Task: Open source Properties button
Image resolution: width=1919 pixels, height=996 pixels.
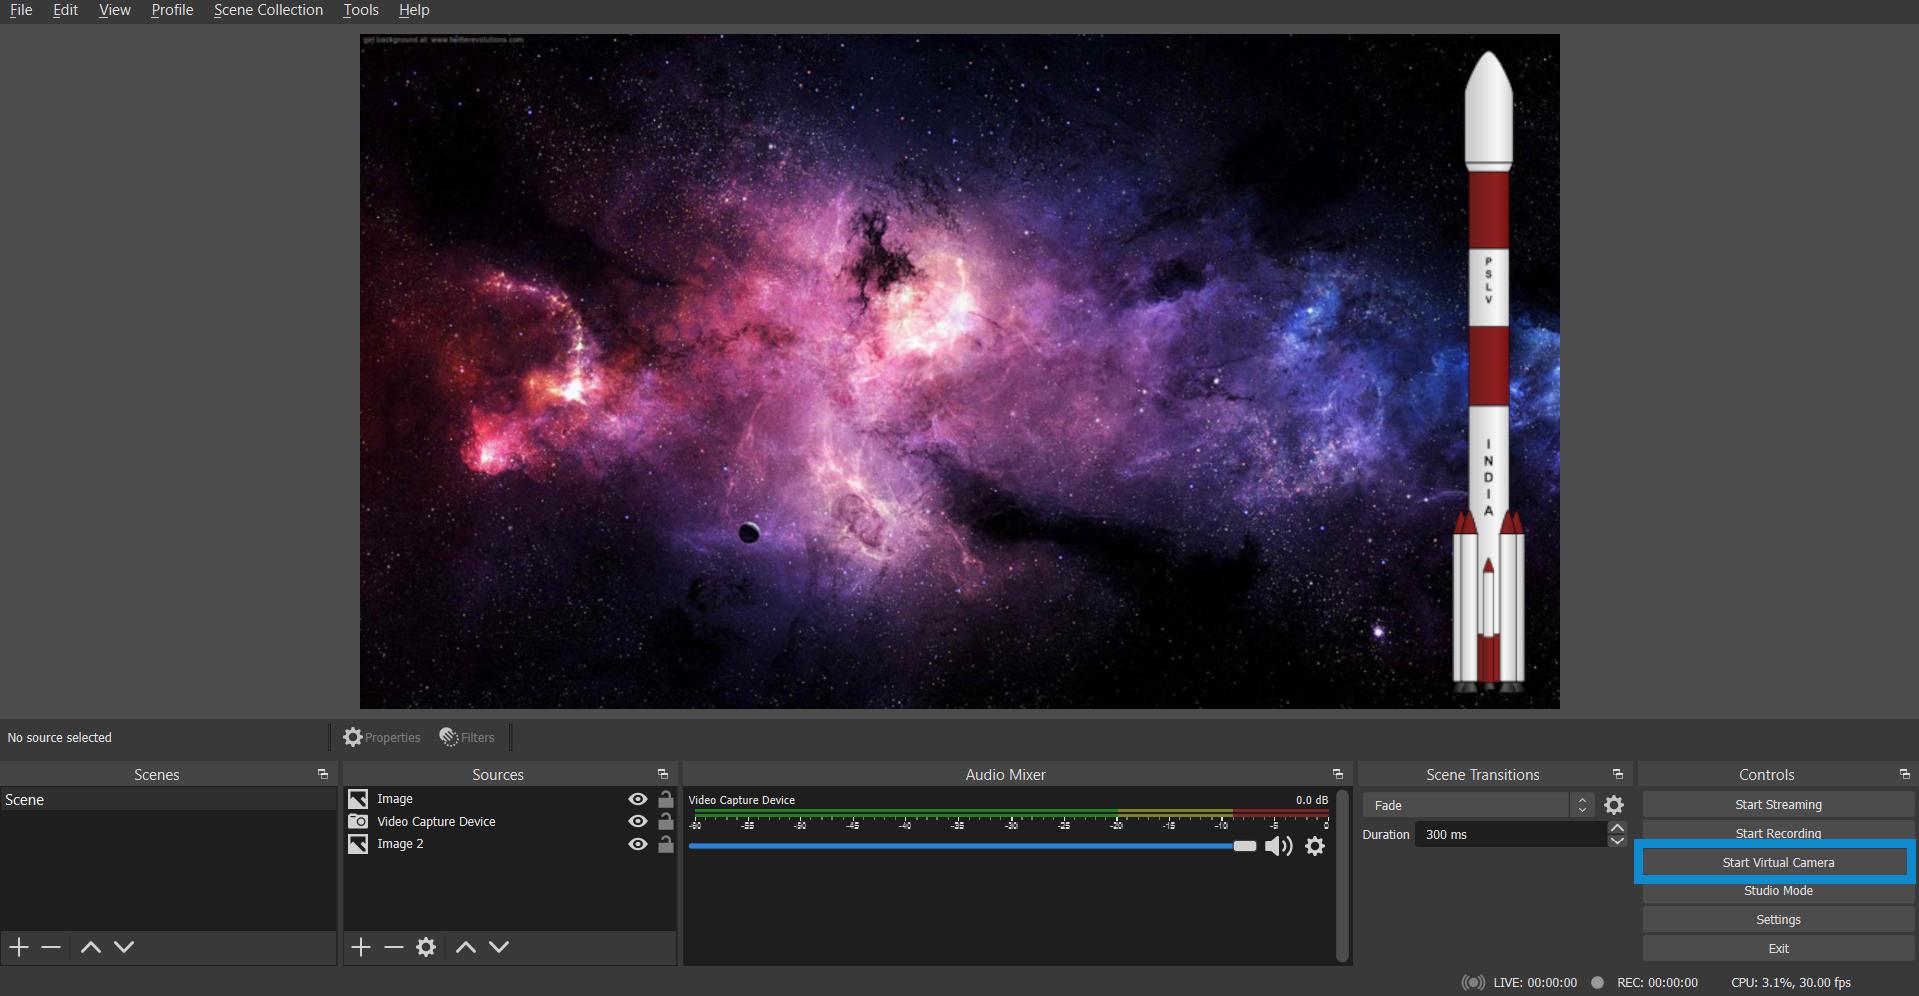Action: click(382, 737)
